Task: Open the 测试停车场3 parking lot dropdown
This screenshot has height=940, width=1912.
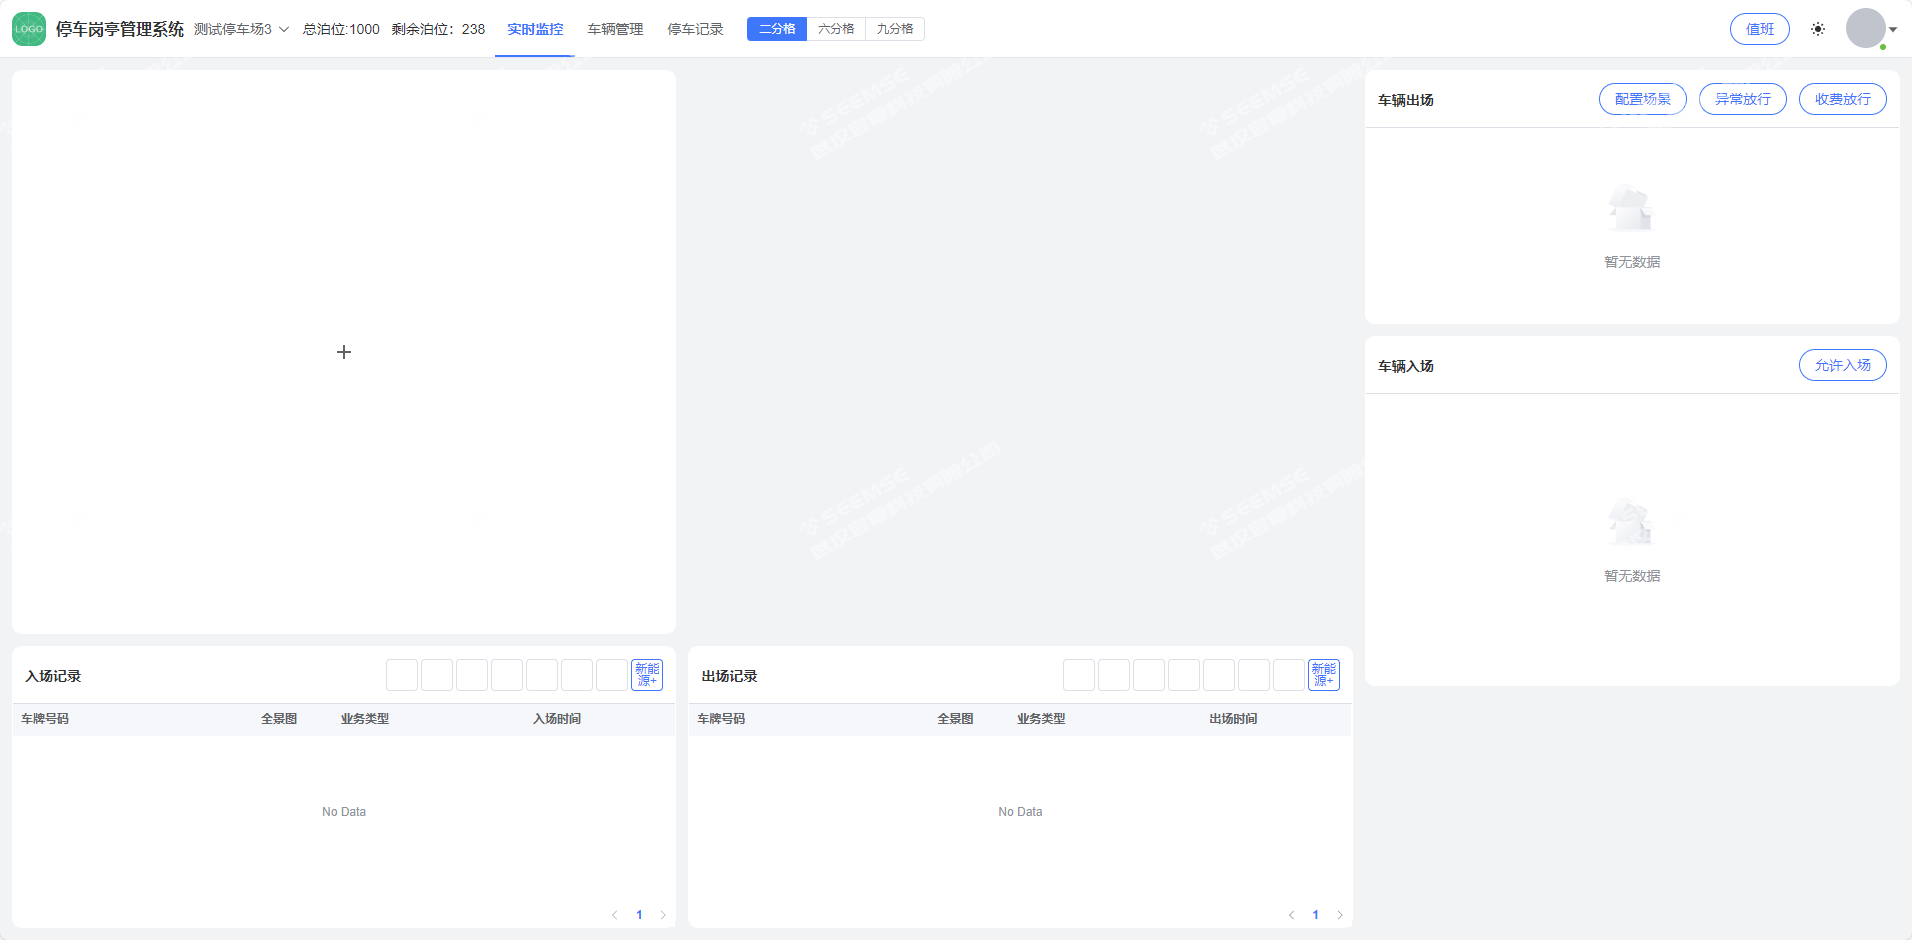Action: pyautogui.click(x=241, y=29)
